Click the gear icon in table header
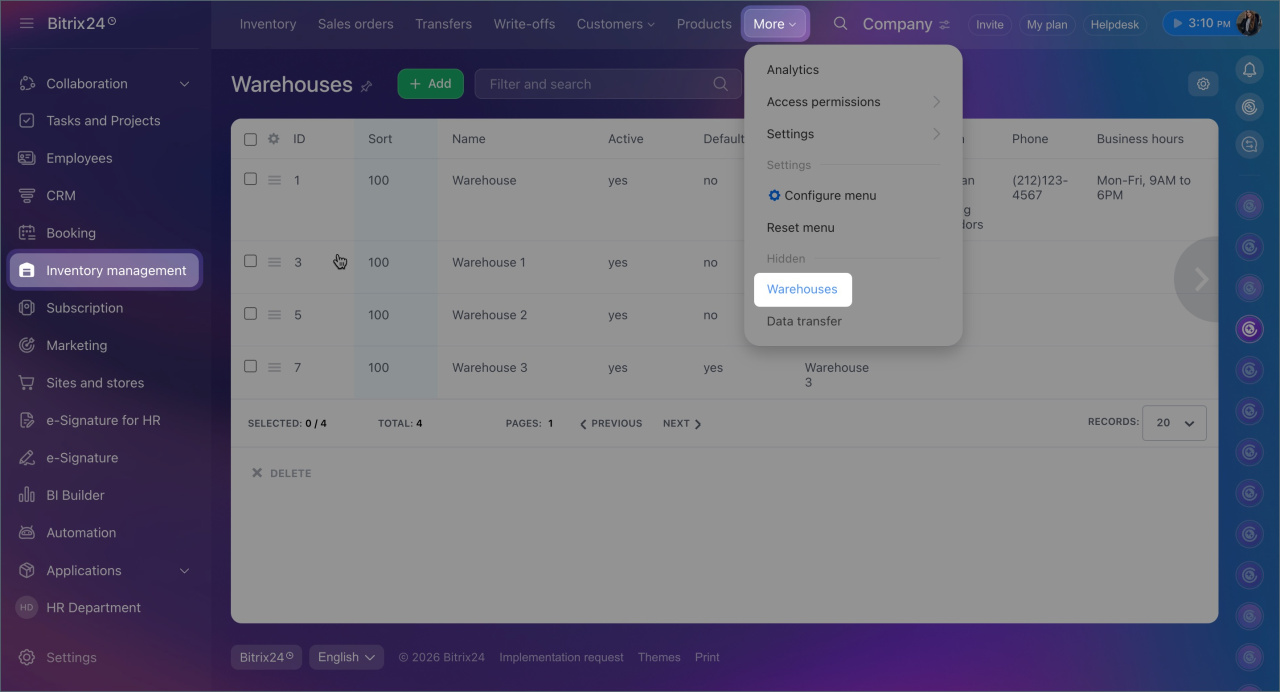This screenshot has width=1280, height=692. pyautogui.click(x=273, y=139)
